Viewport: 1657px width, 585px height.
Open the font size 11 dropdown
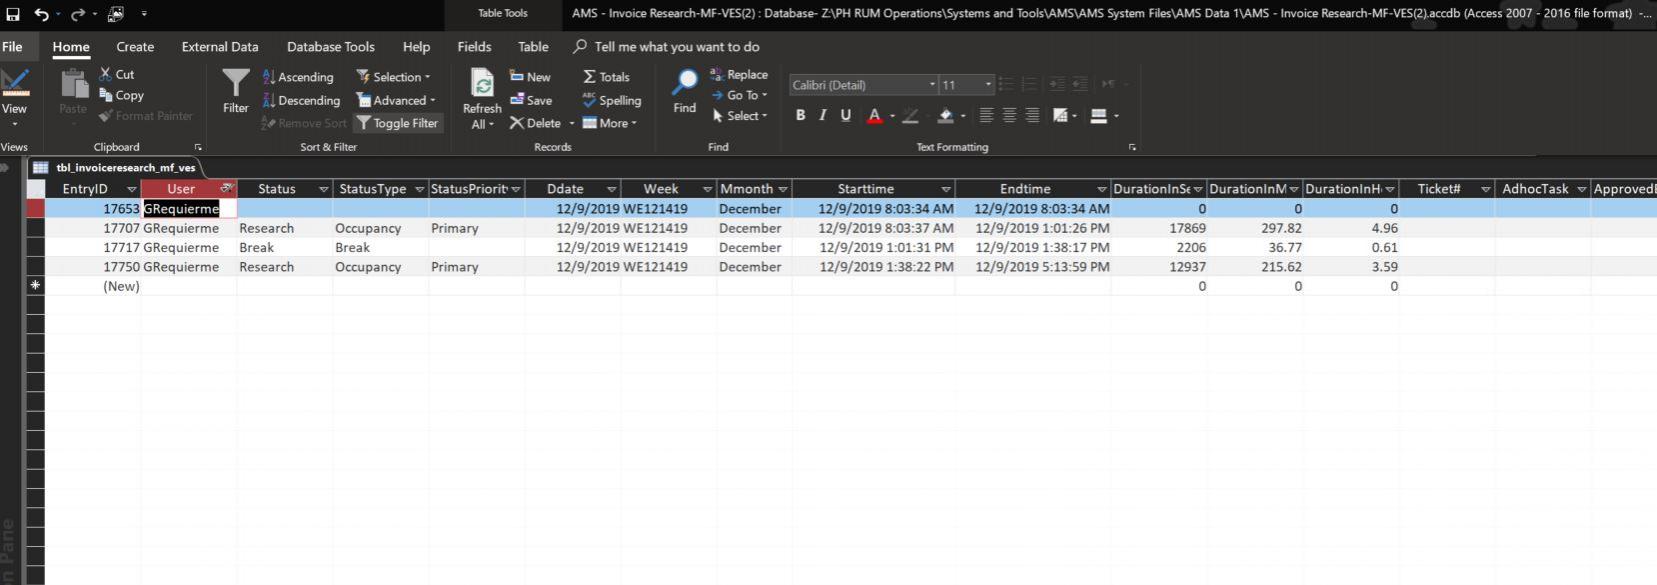(988, 85)
